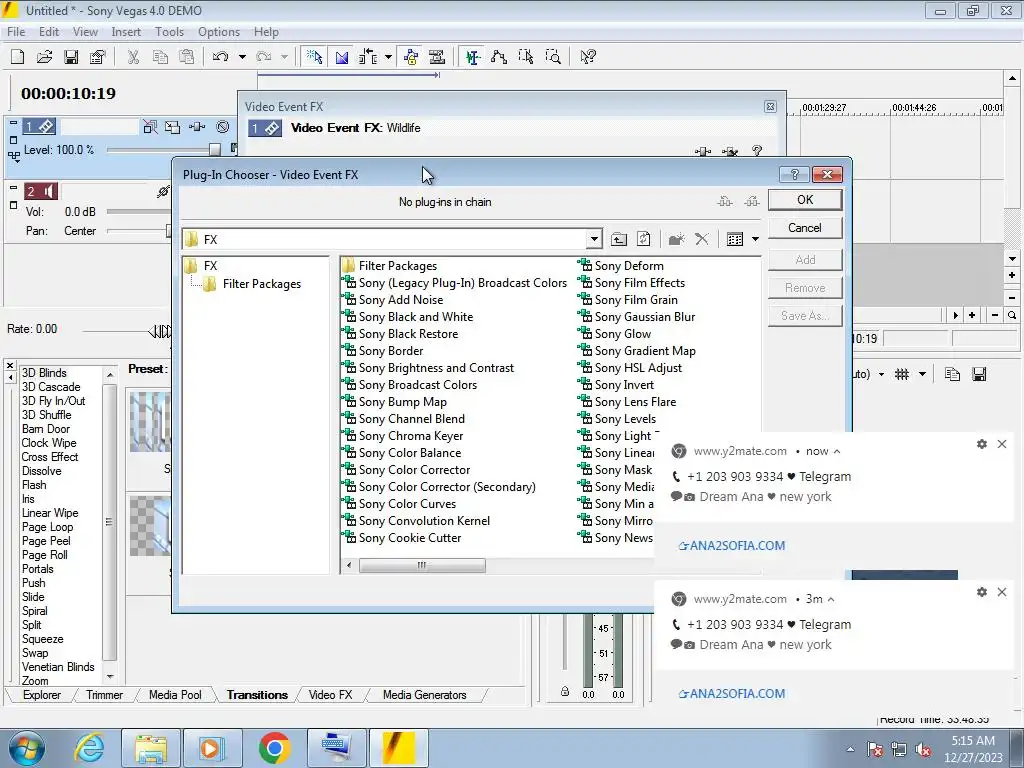1024x768 pixels.
Task: Expand the FX folder path combo box
Action: 594,239
